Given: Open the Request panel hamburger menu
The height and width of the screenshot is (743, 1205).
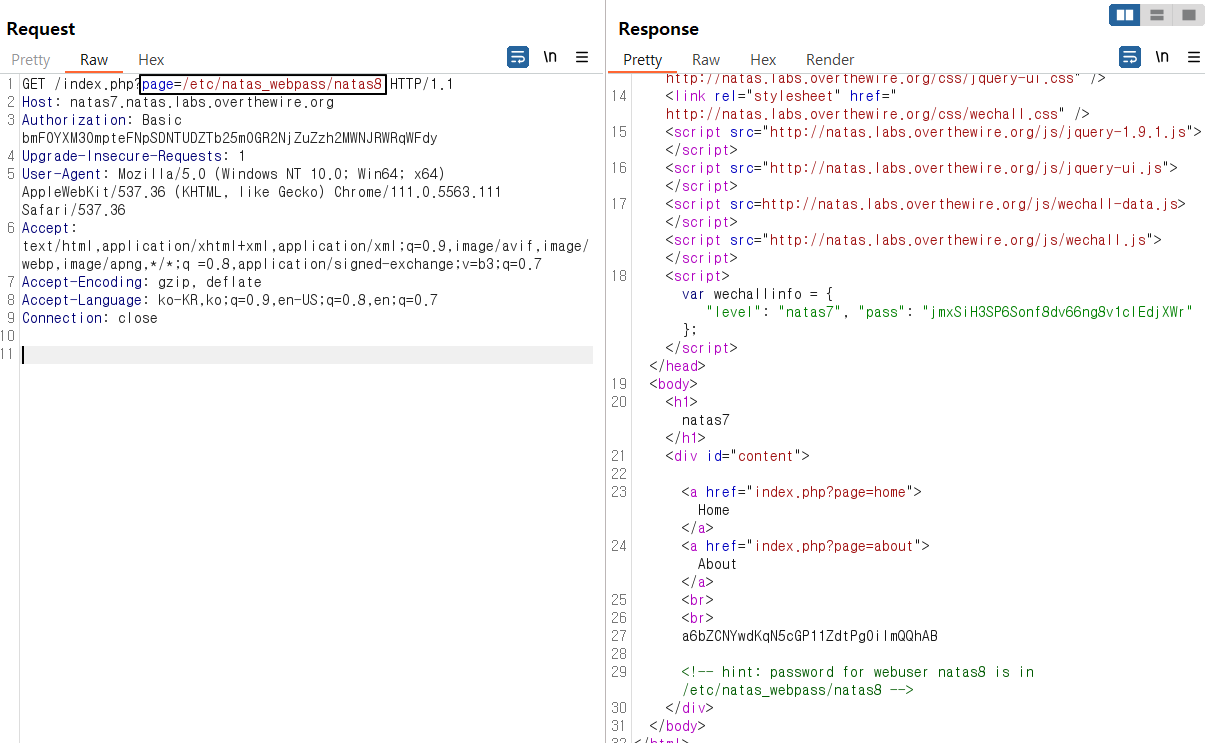Looking at the screenshot, I should tap(582, 57).
